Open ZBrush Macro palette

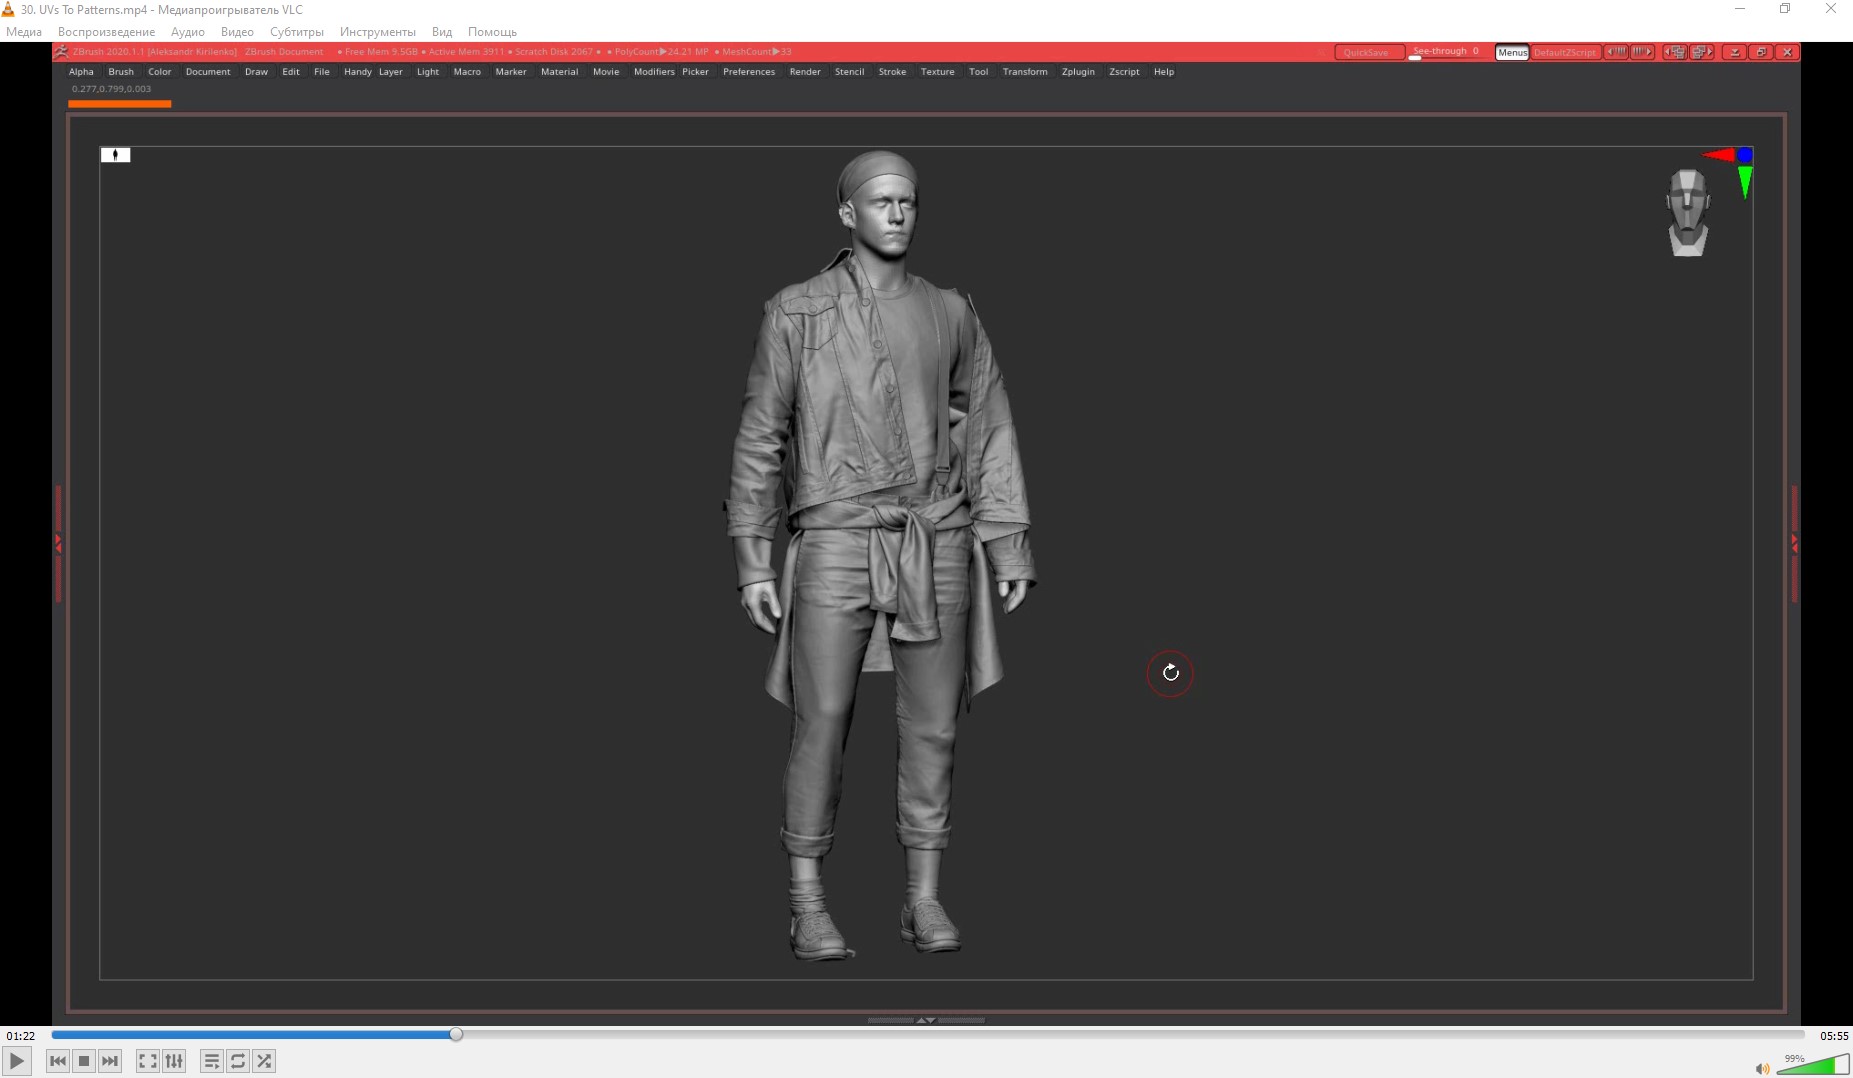click(467, 72)
